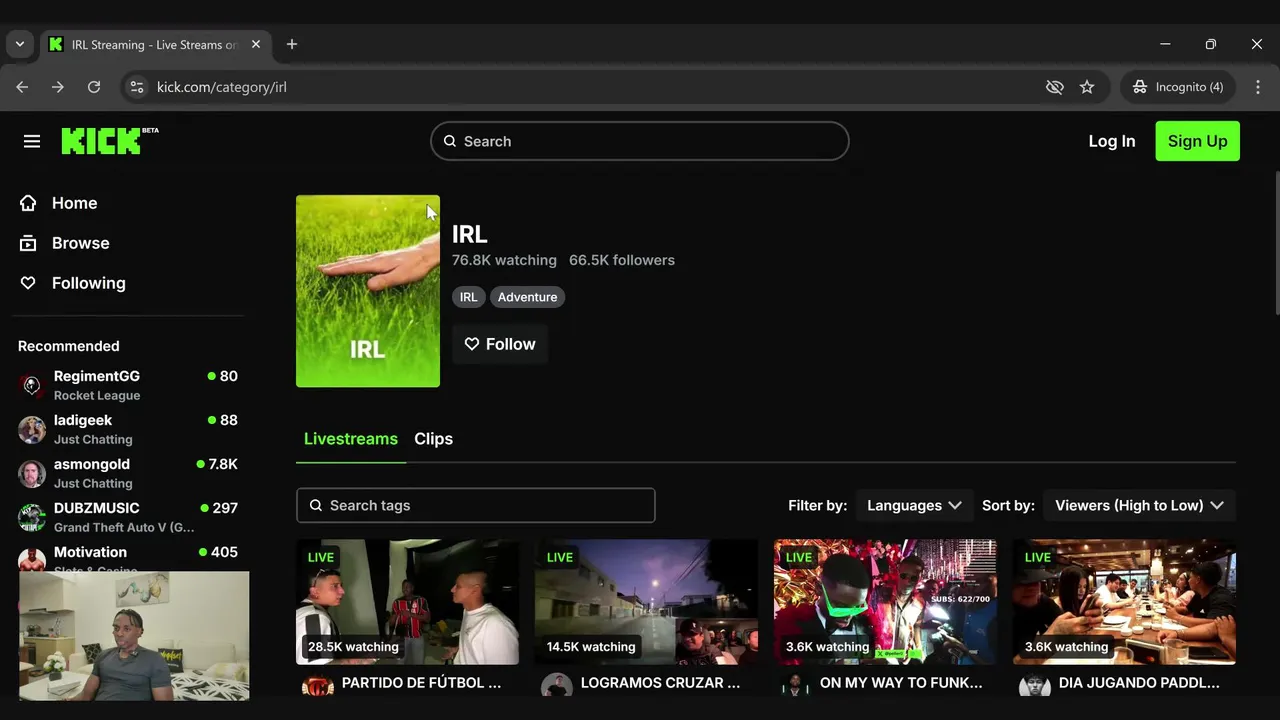The height and width of the screenshot is (720, 1280).
Task: Switch to the Livestreams tab
Action: 351,439
